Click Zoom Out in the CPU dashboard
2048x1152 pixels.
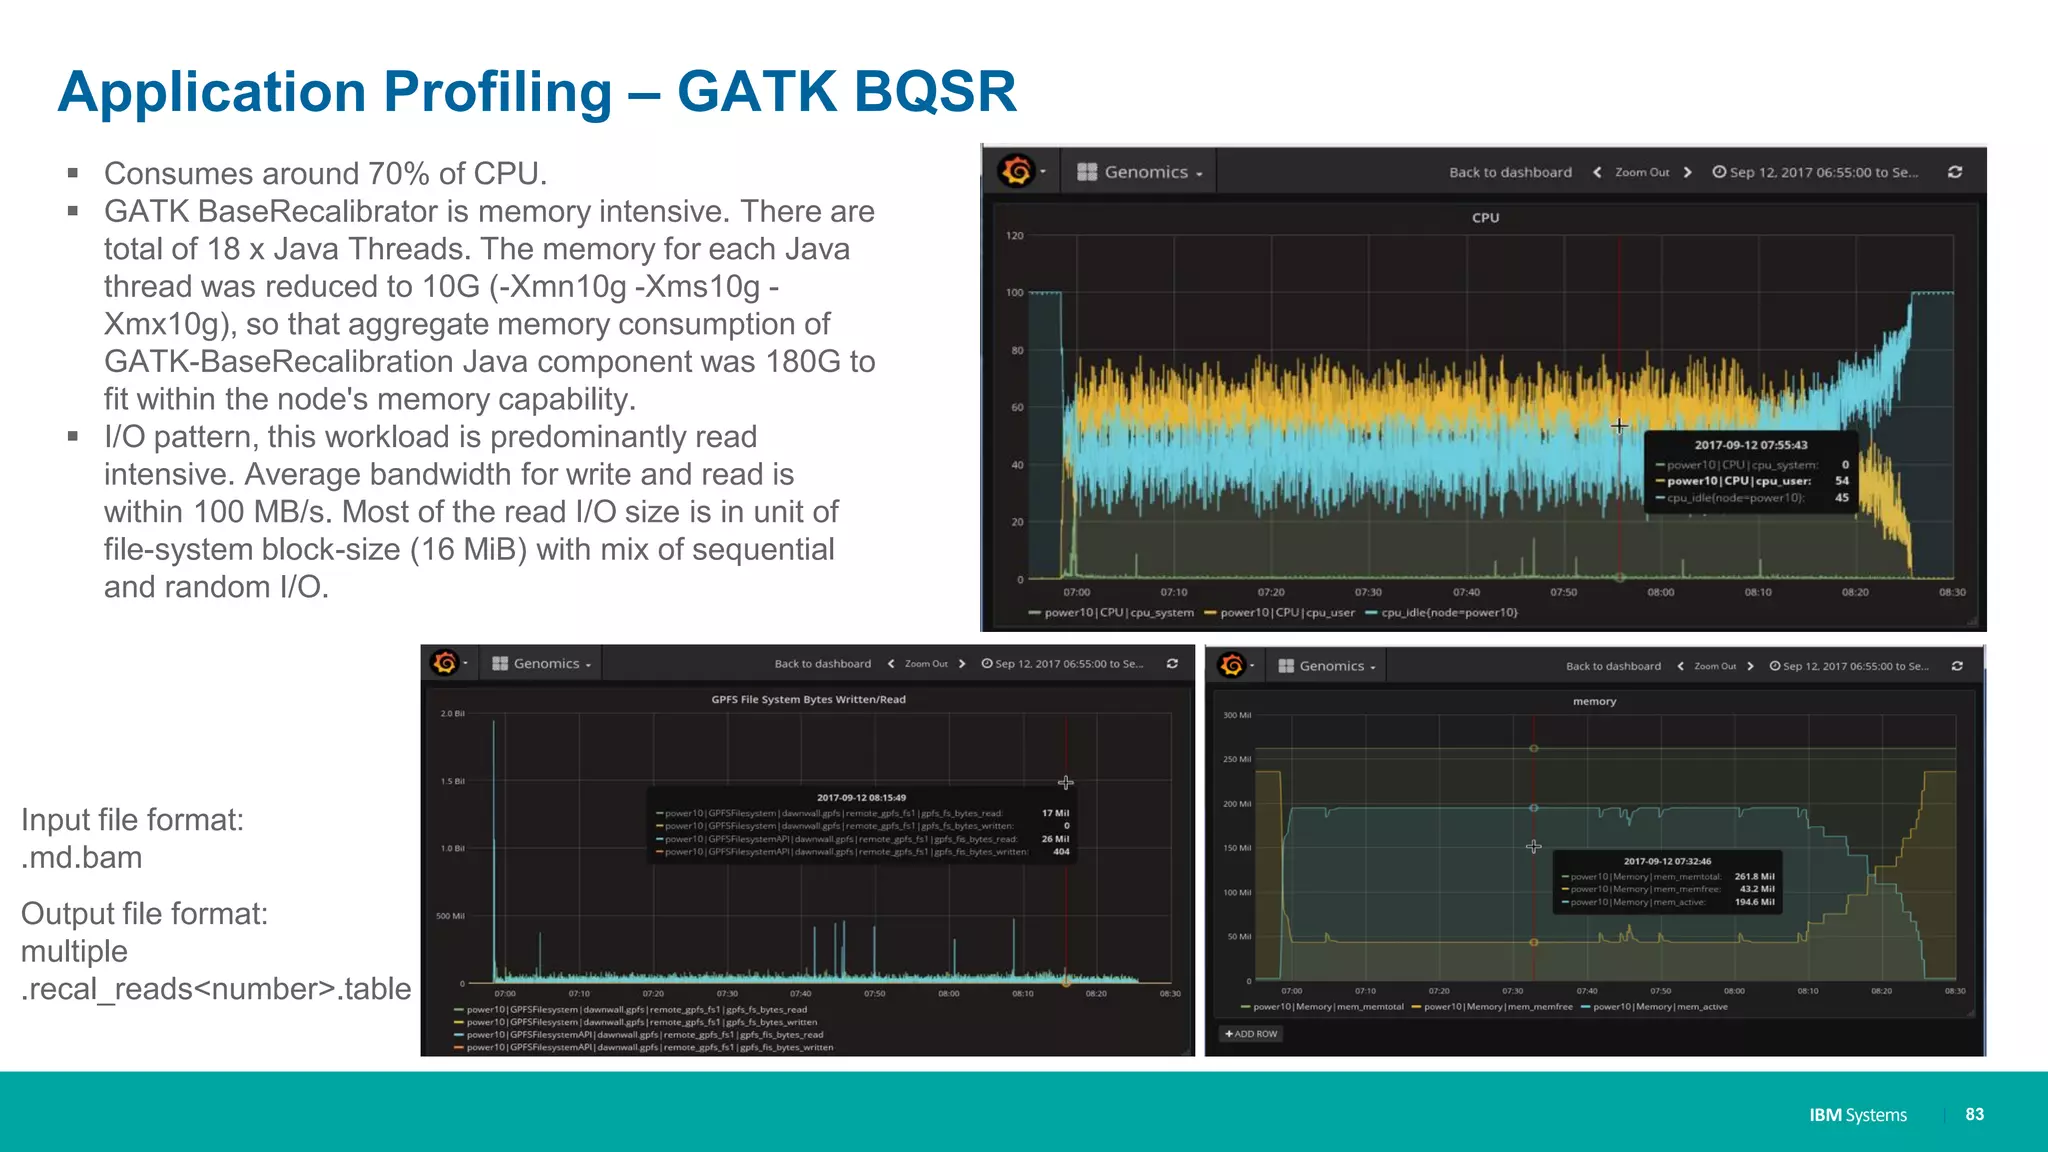point(1642,172)
